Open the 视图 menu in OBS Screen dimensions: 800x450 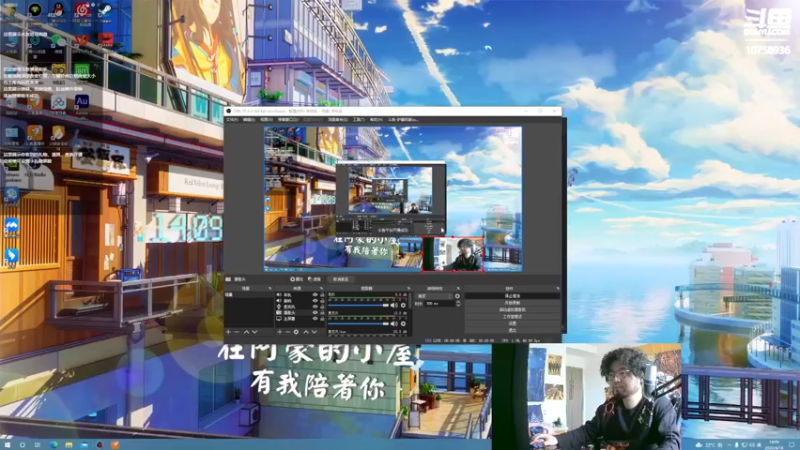point(267,119)
